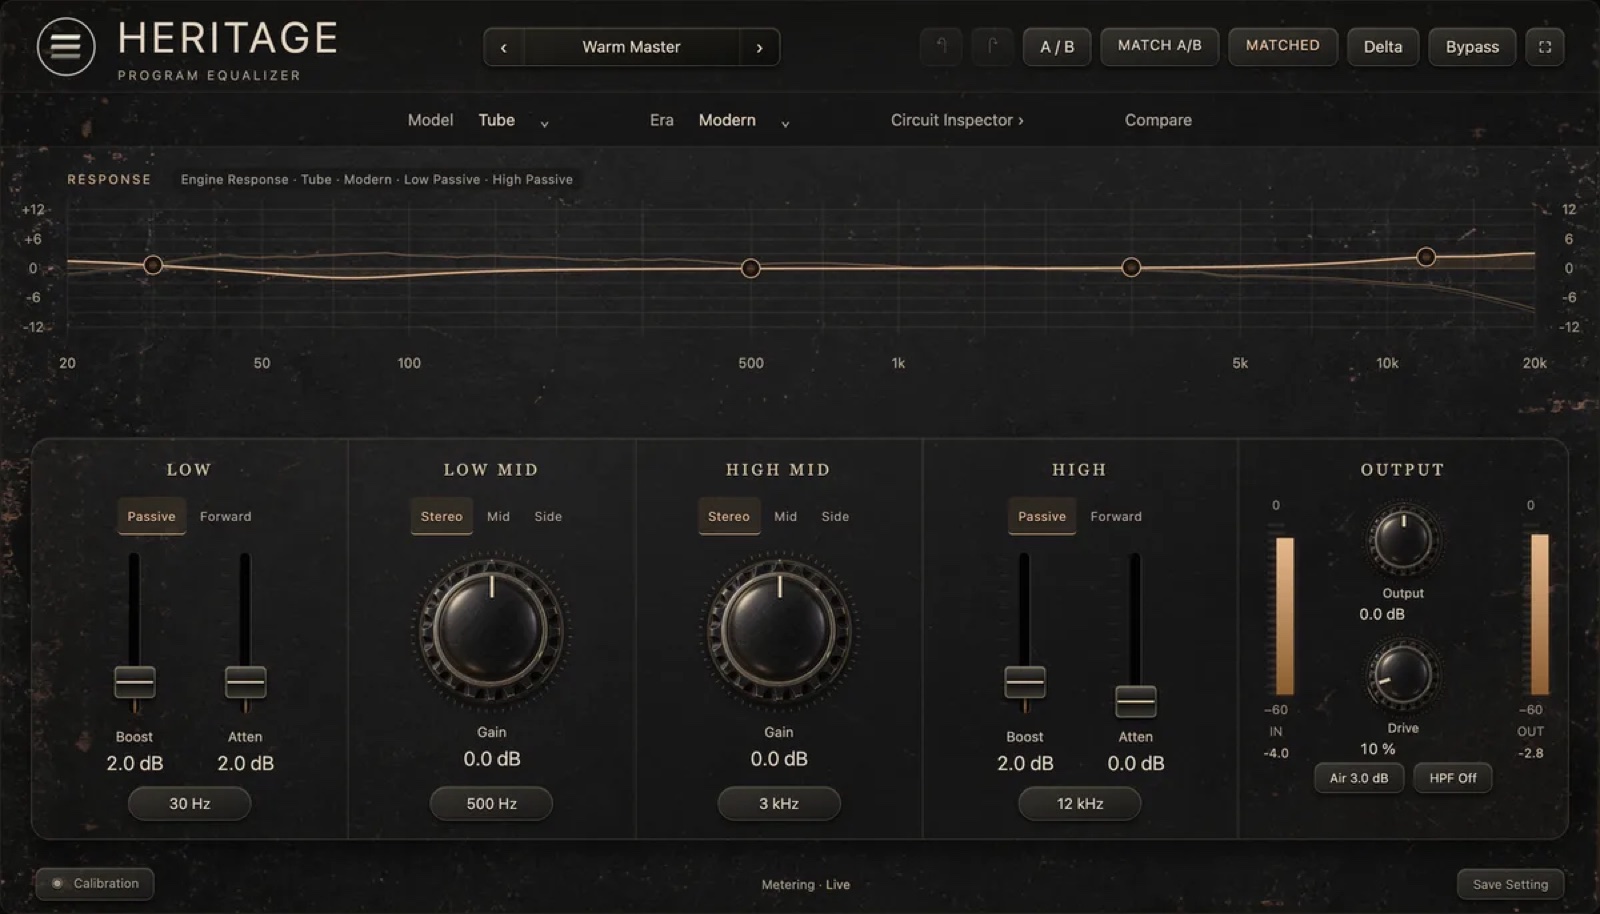Select High band Passive mode
This screenshot has height=914, width=1600.
pos(1042,516)
